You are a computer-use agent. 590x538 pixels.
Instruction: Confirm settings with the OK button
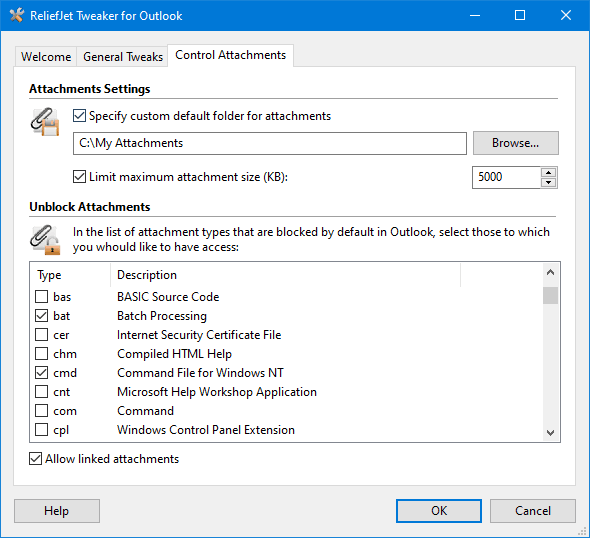(439, 511)
